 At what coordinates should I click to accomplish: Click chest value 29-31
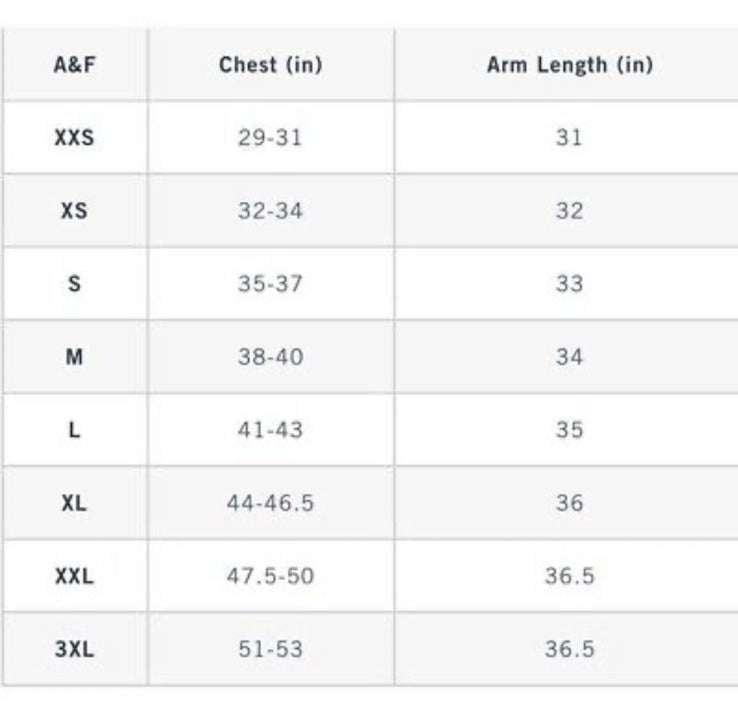pyautogui.click(x=270, y=137)
